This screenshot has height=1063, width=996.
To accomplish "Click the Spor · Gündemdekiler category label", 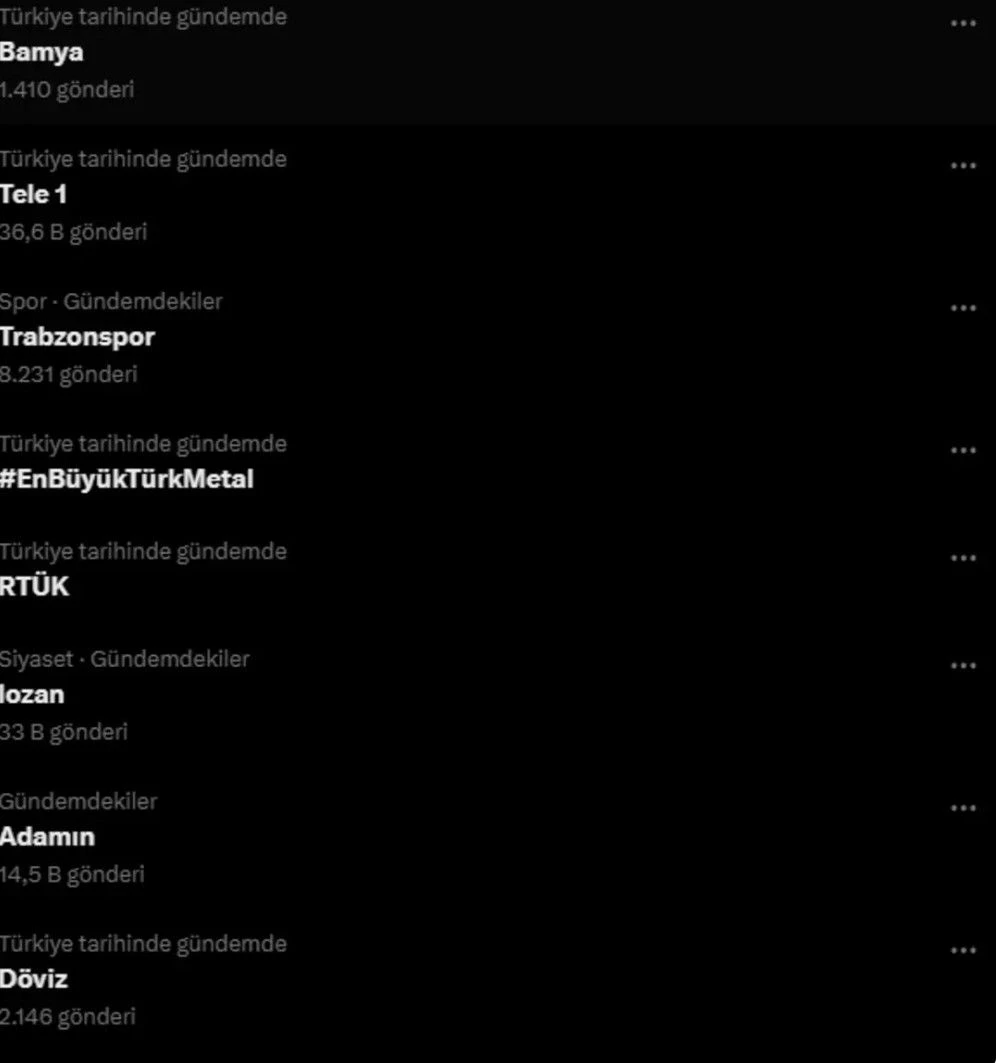I will coord(111,302).
